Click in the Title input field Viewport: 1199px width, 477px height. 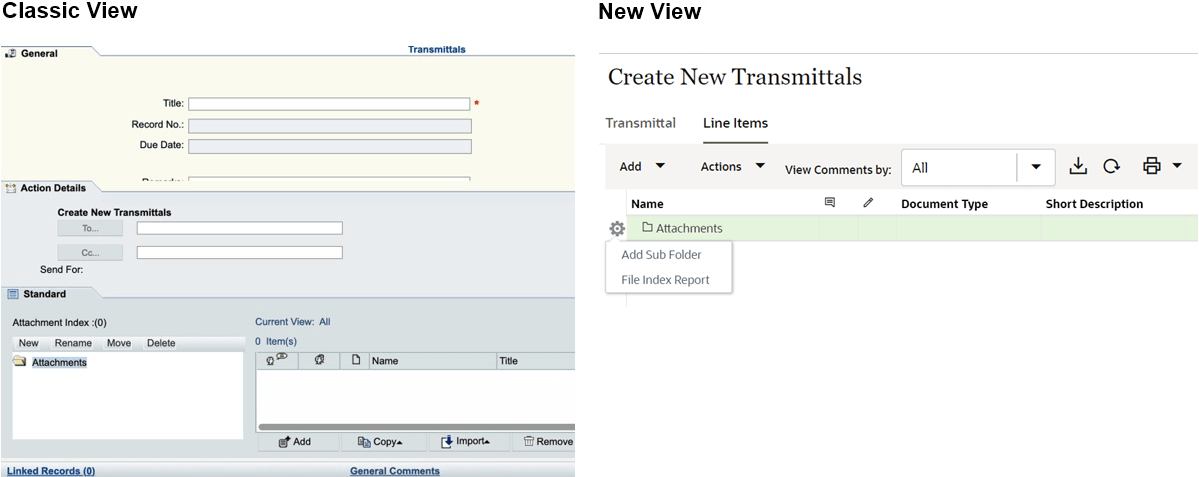point(330,104)
